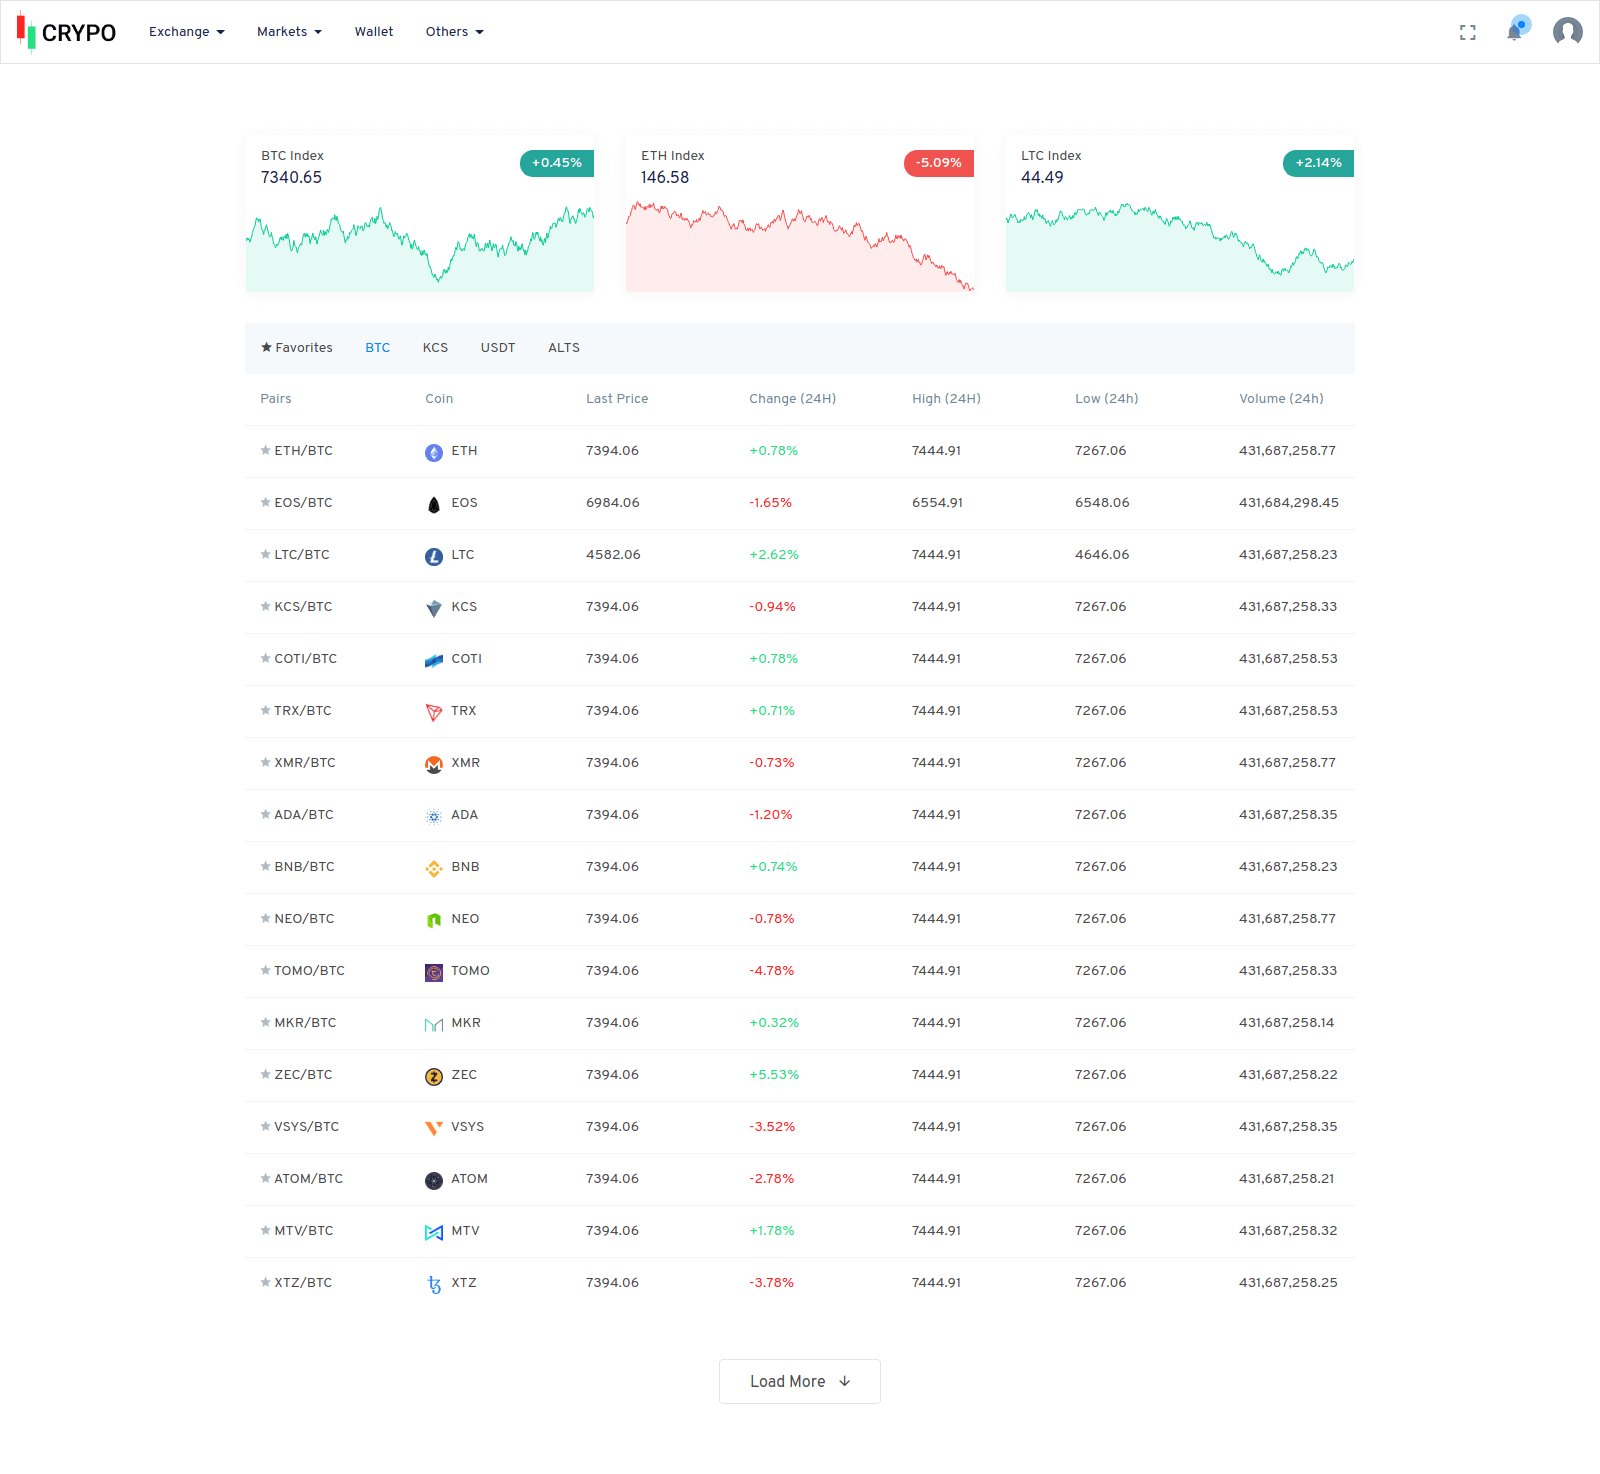Click the MTV coin icon
This screenshot has height=1474, width=1600.
(x=434, y=1232)
